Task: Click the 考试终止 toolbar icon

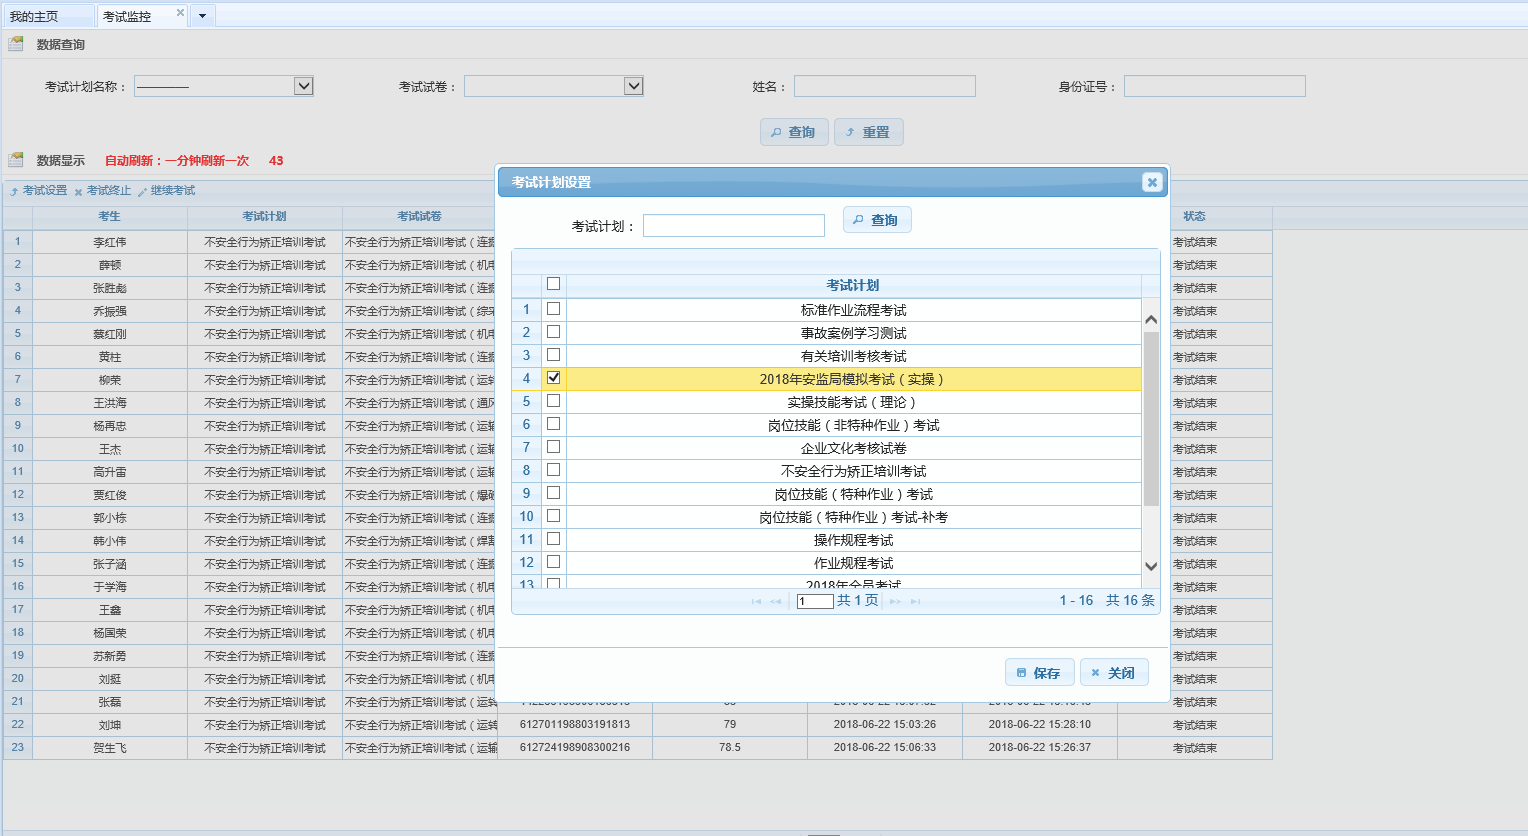Action: [79, 191]
